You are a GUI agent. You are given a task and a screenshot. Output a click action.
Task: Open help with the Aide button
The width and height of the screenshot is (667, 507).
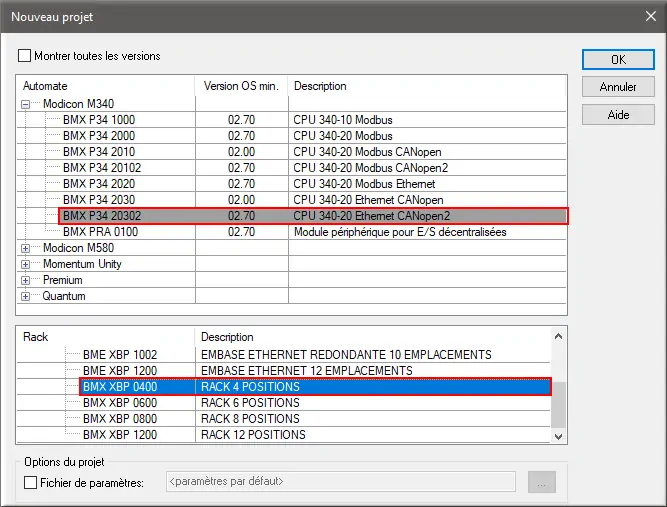point(618,115)
